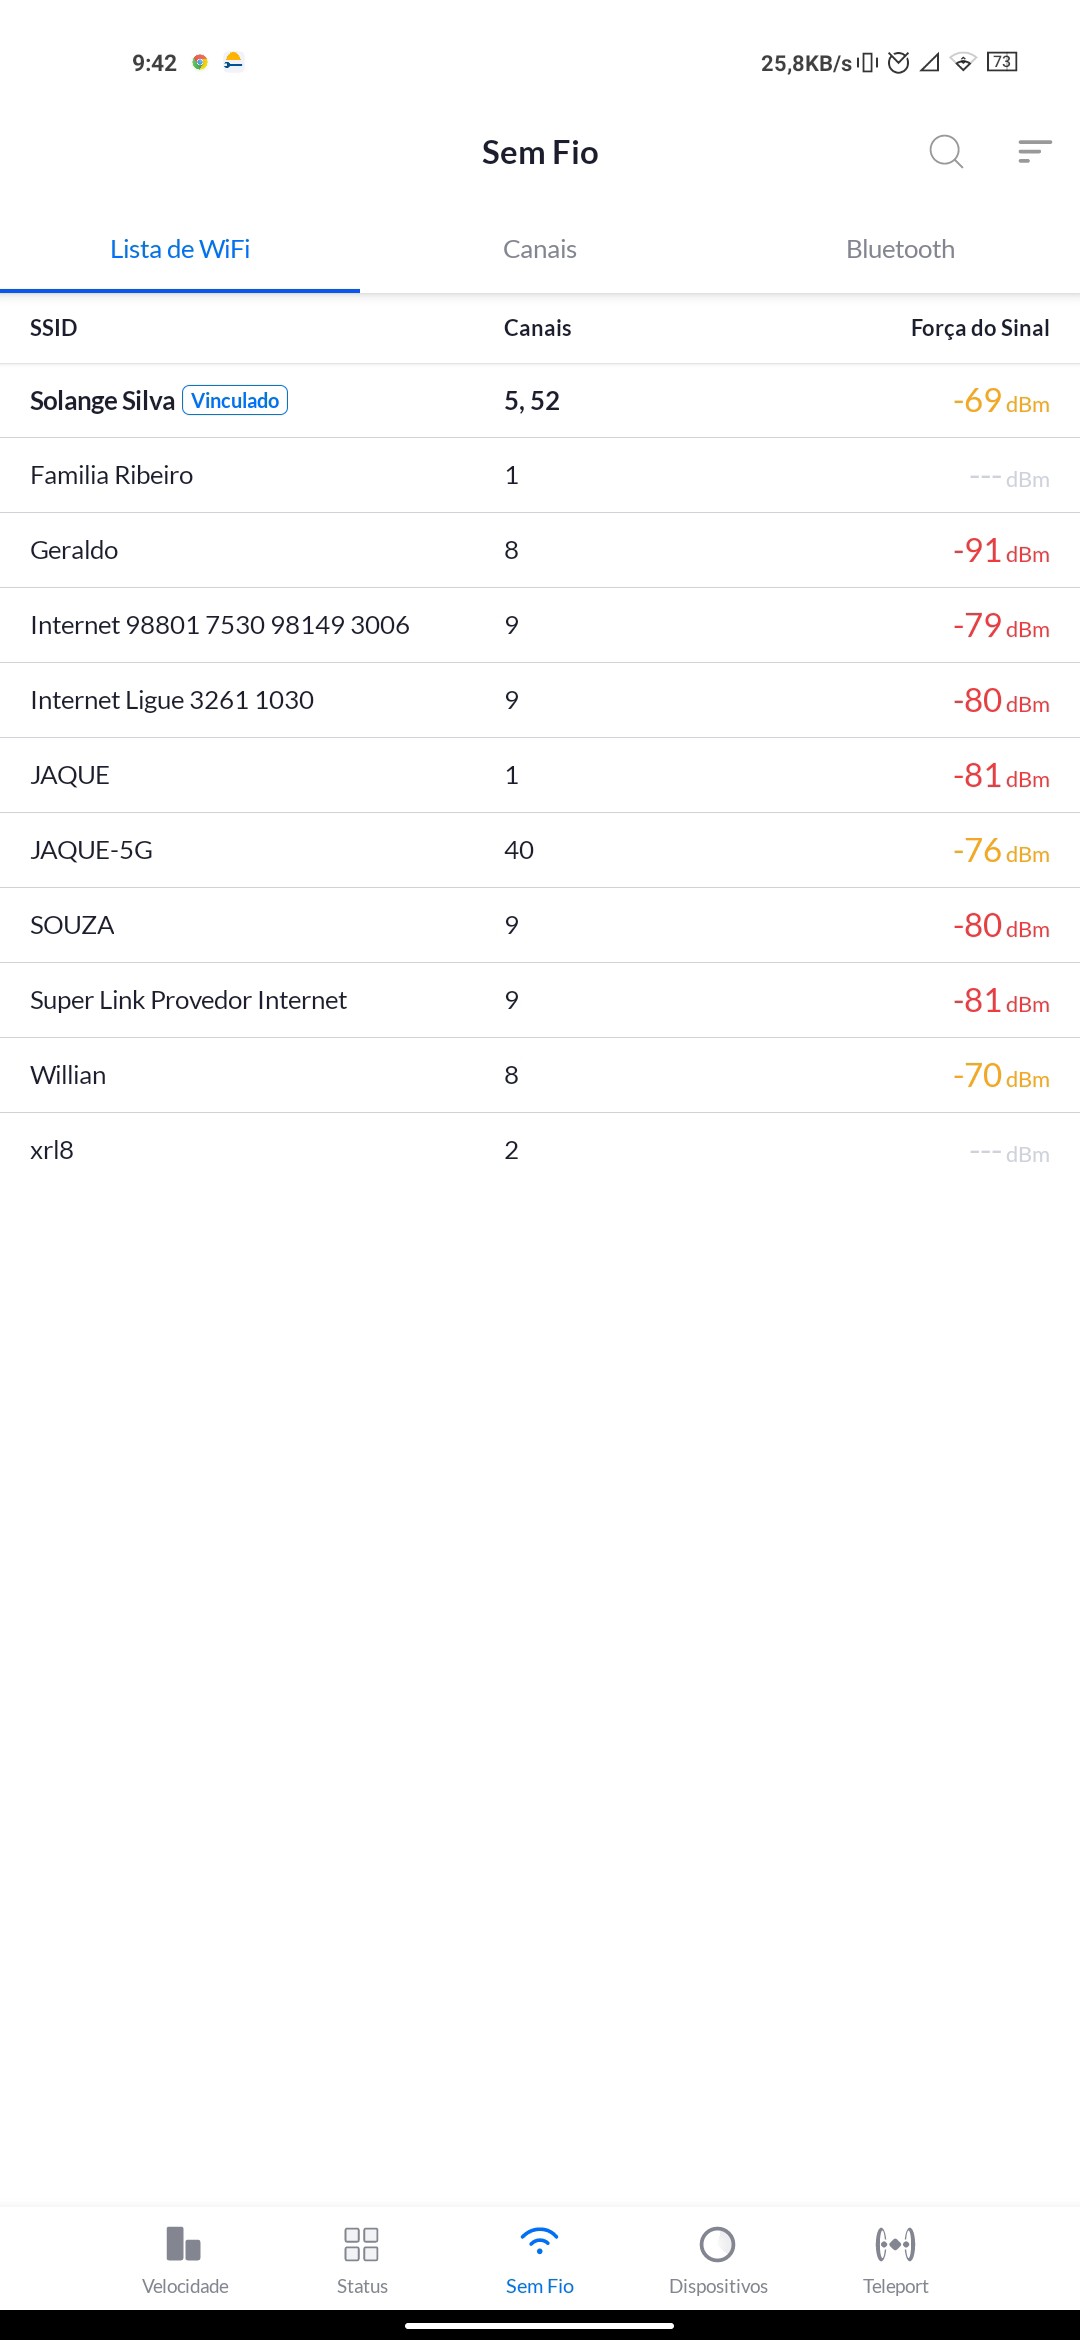Select Super Link Provedor Internet network
Screen dimensions: 1080x2340
[189, 1000]
